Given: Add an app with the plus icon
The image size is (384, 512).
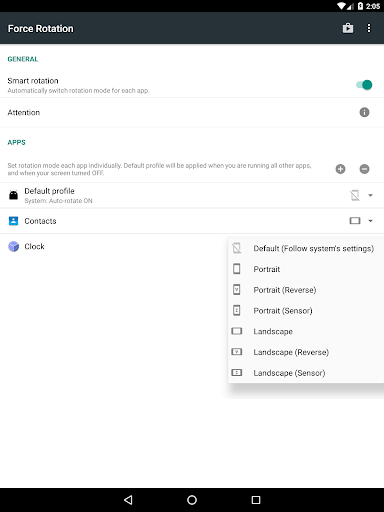Looking at the screenshot, I should click(x=340, y=169).
